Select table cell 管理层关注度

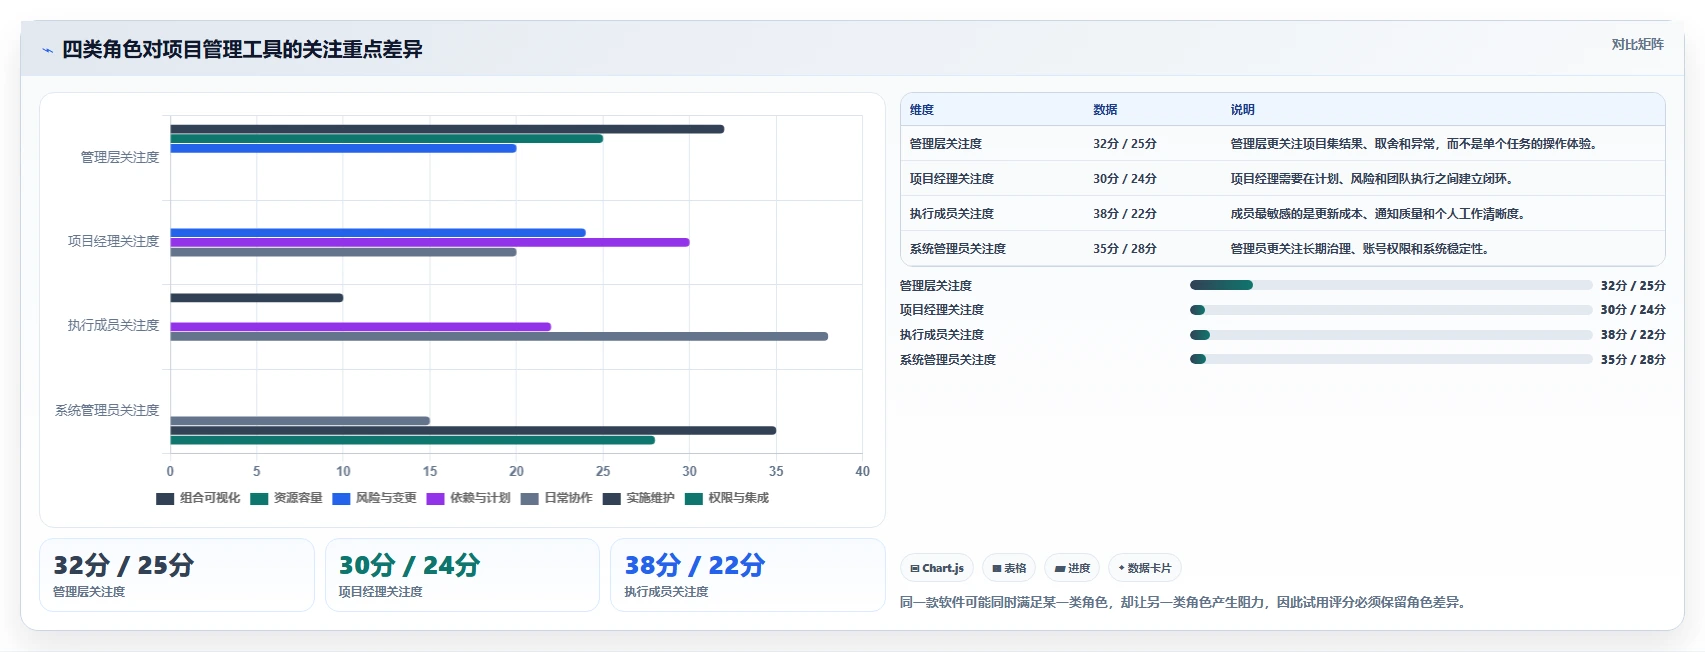coord(945,144)
